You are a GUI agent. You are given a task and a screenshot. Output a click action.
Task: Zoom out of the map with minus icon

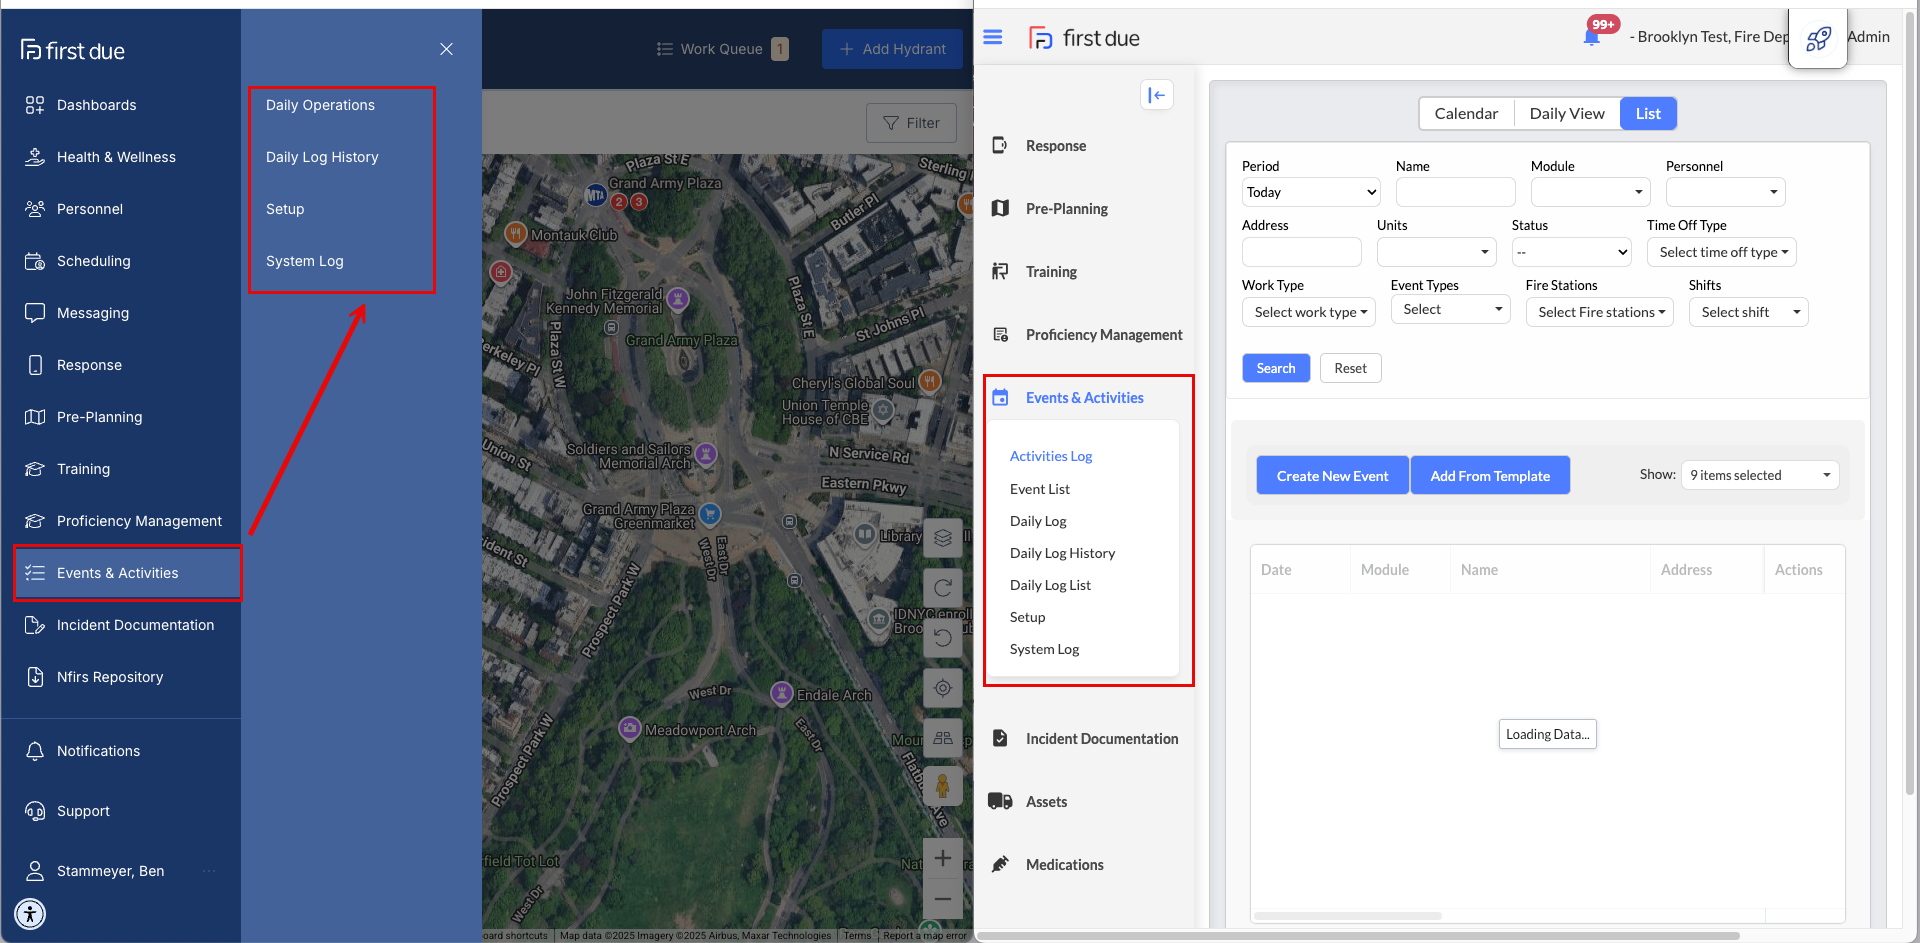point(942,899)
